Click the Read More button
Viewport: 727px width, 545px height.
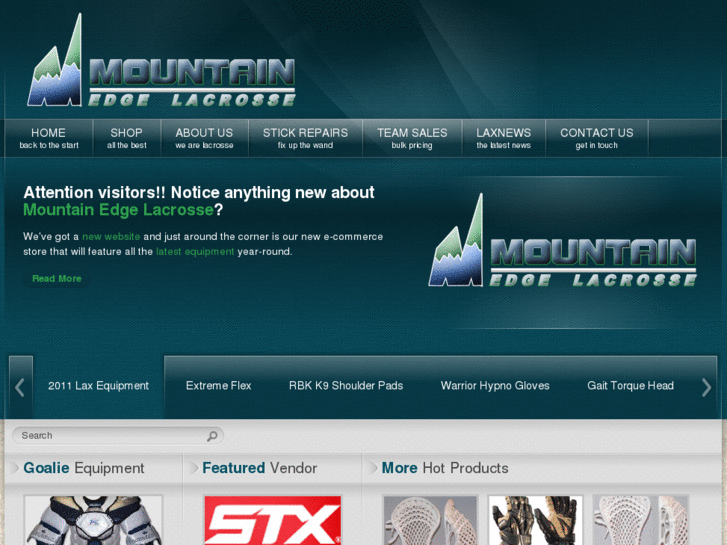[57, 279]
